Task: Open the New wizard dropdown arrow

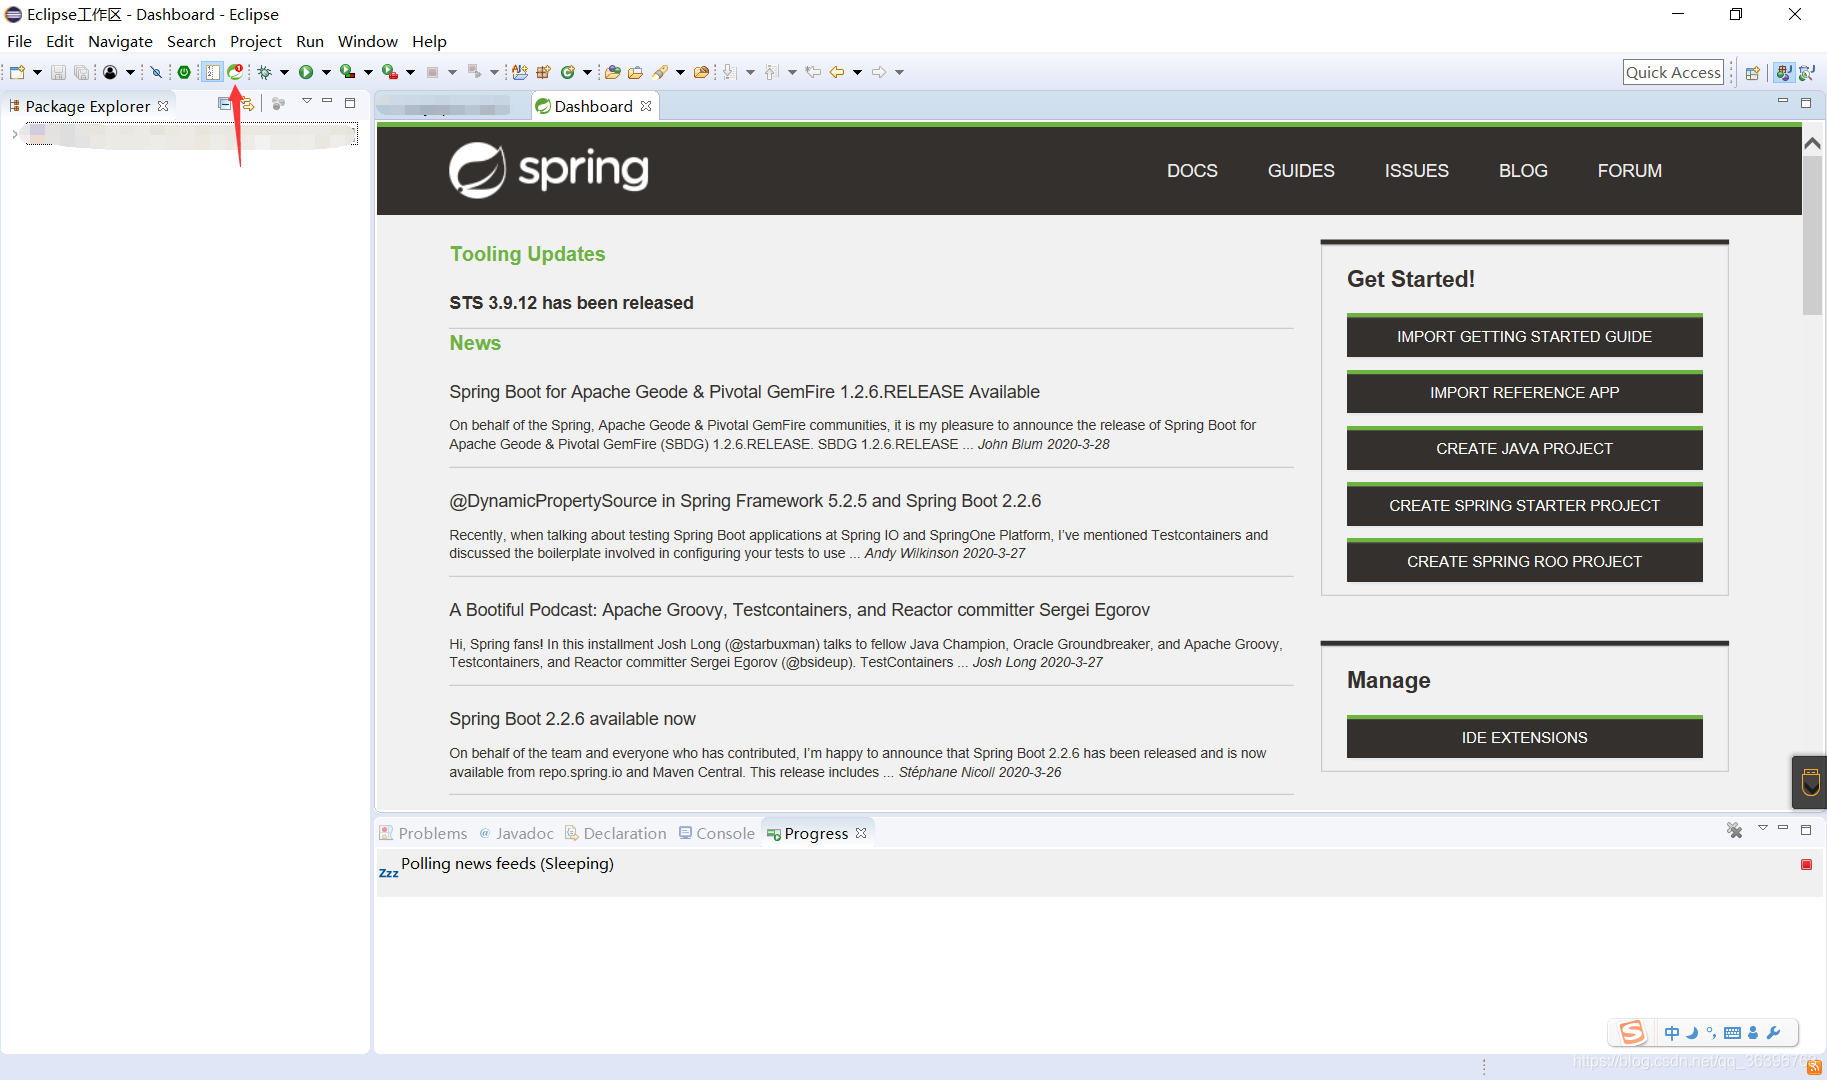Action: click(37, 72)
